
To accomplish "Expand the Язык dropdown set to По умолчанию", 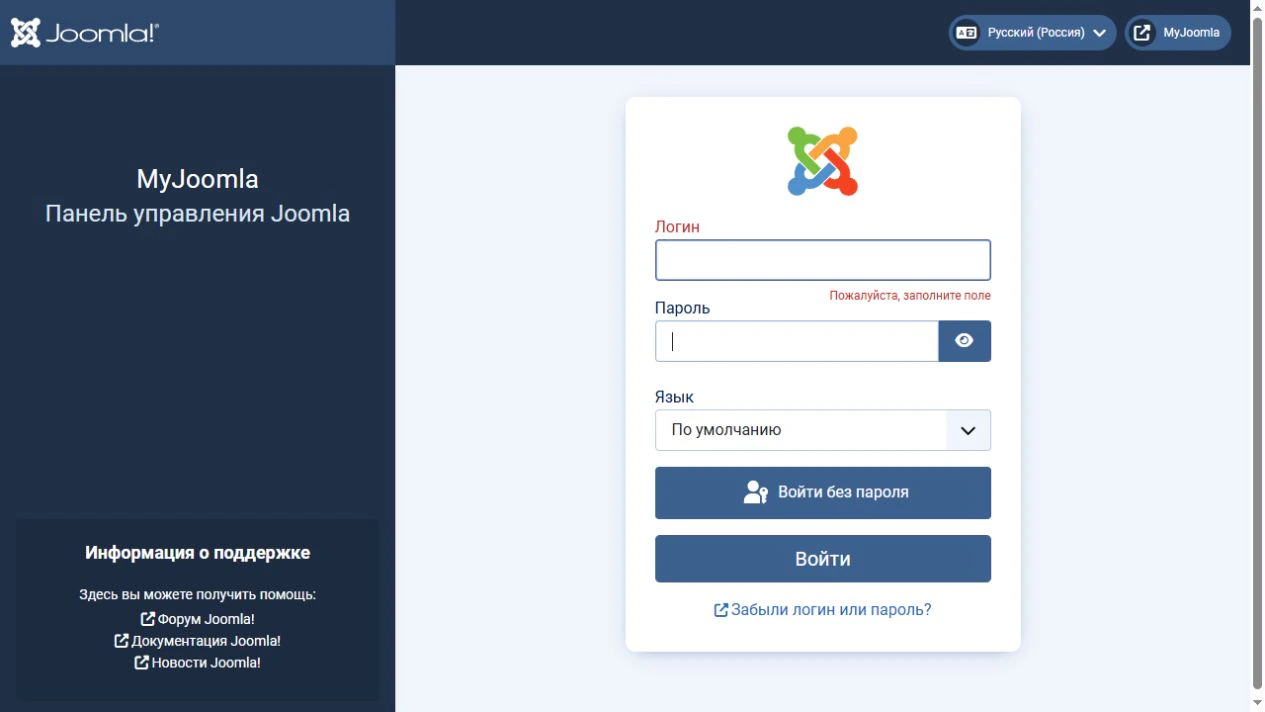I will point(823,430).
